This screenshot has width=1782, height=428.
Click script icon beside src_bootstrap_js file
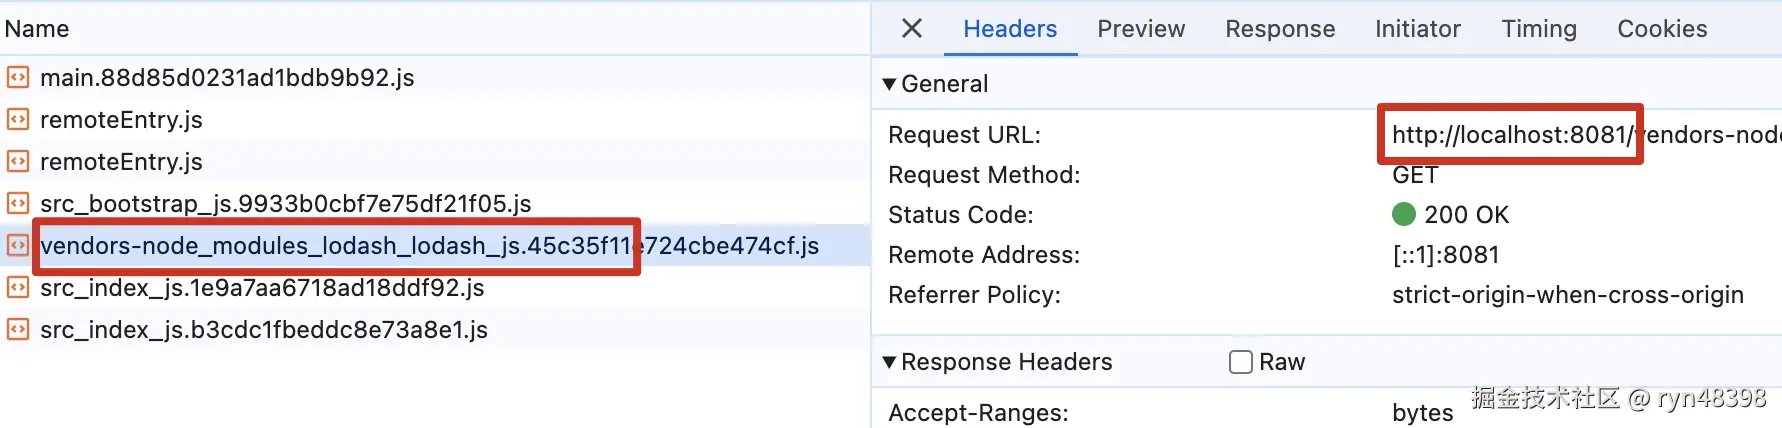(x=18, y=204)
